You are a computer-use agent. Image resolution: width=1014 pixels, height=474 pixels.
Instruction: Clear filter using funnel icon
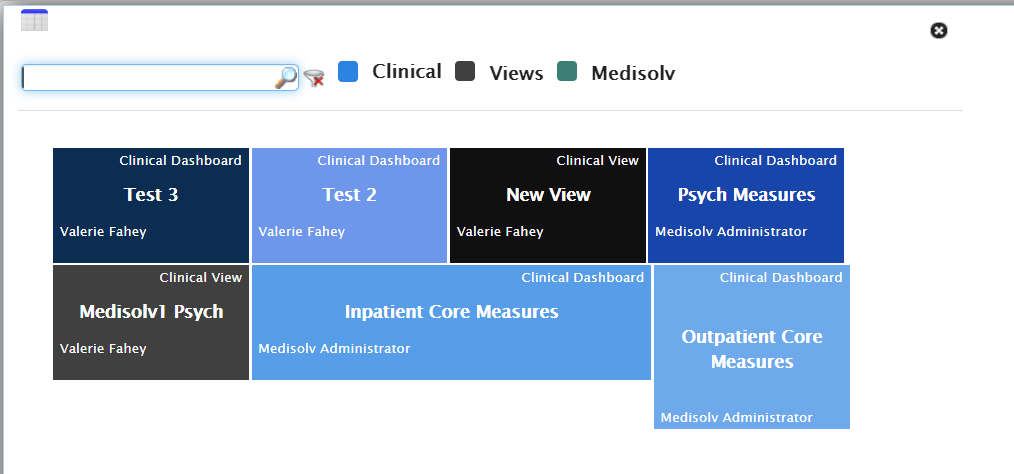pyautogui.click(x=314, y=78)
